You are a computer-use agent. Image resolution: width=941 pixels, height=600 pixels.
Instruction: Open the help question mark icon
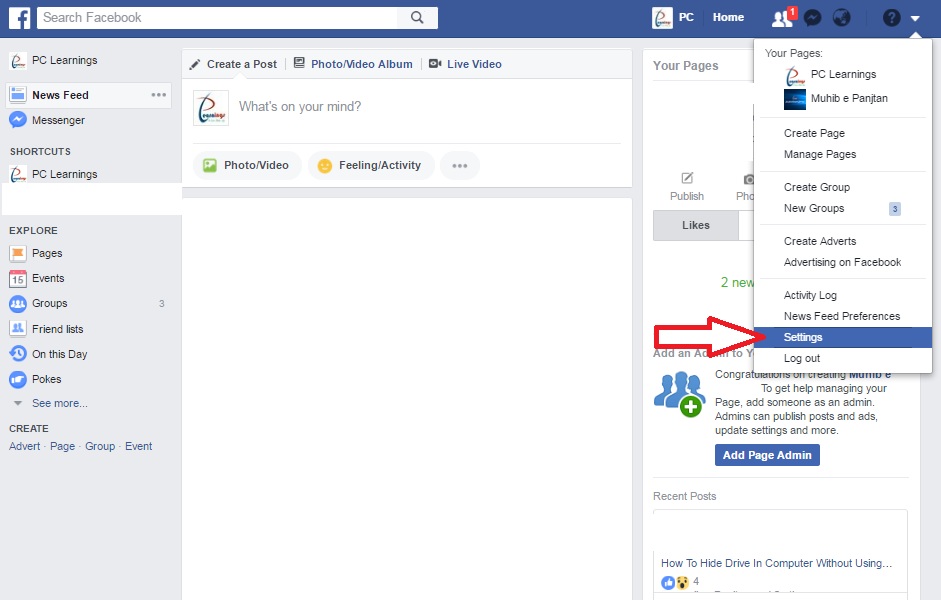point(891,18)
